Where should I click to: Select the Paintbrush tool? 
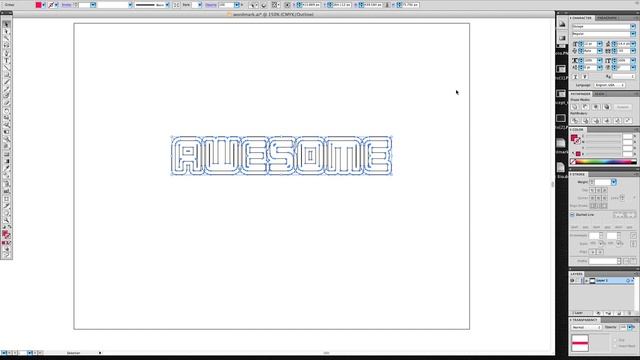6,82
